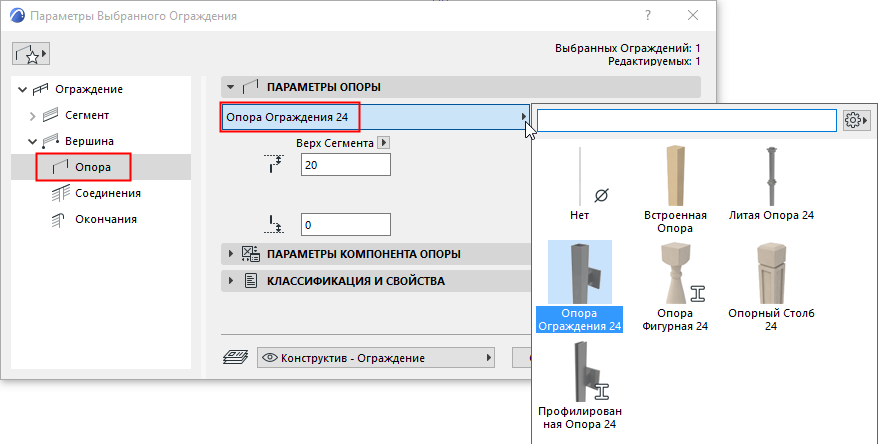Choose the Нет post option
Viewport: 878px width, 444px height.
(580, 183)
